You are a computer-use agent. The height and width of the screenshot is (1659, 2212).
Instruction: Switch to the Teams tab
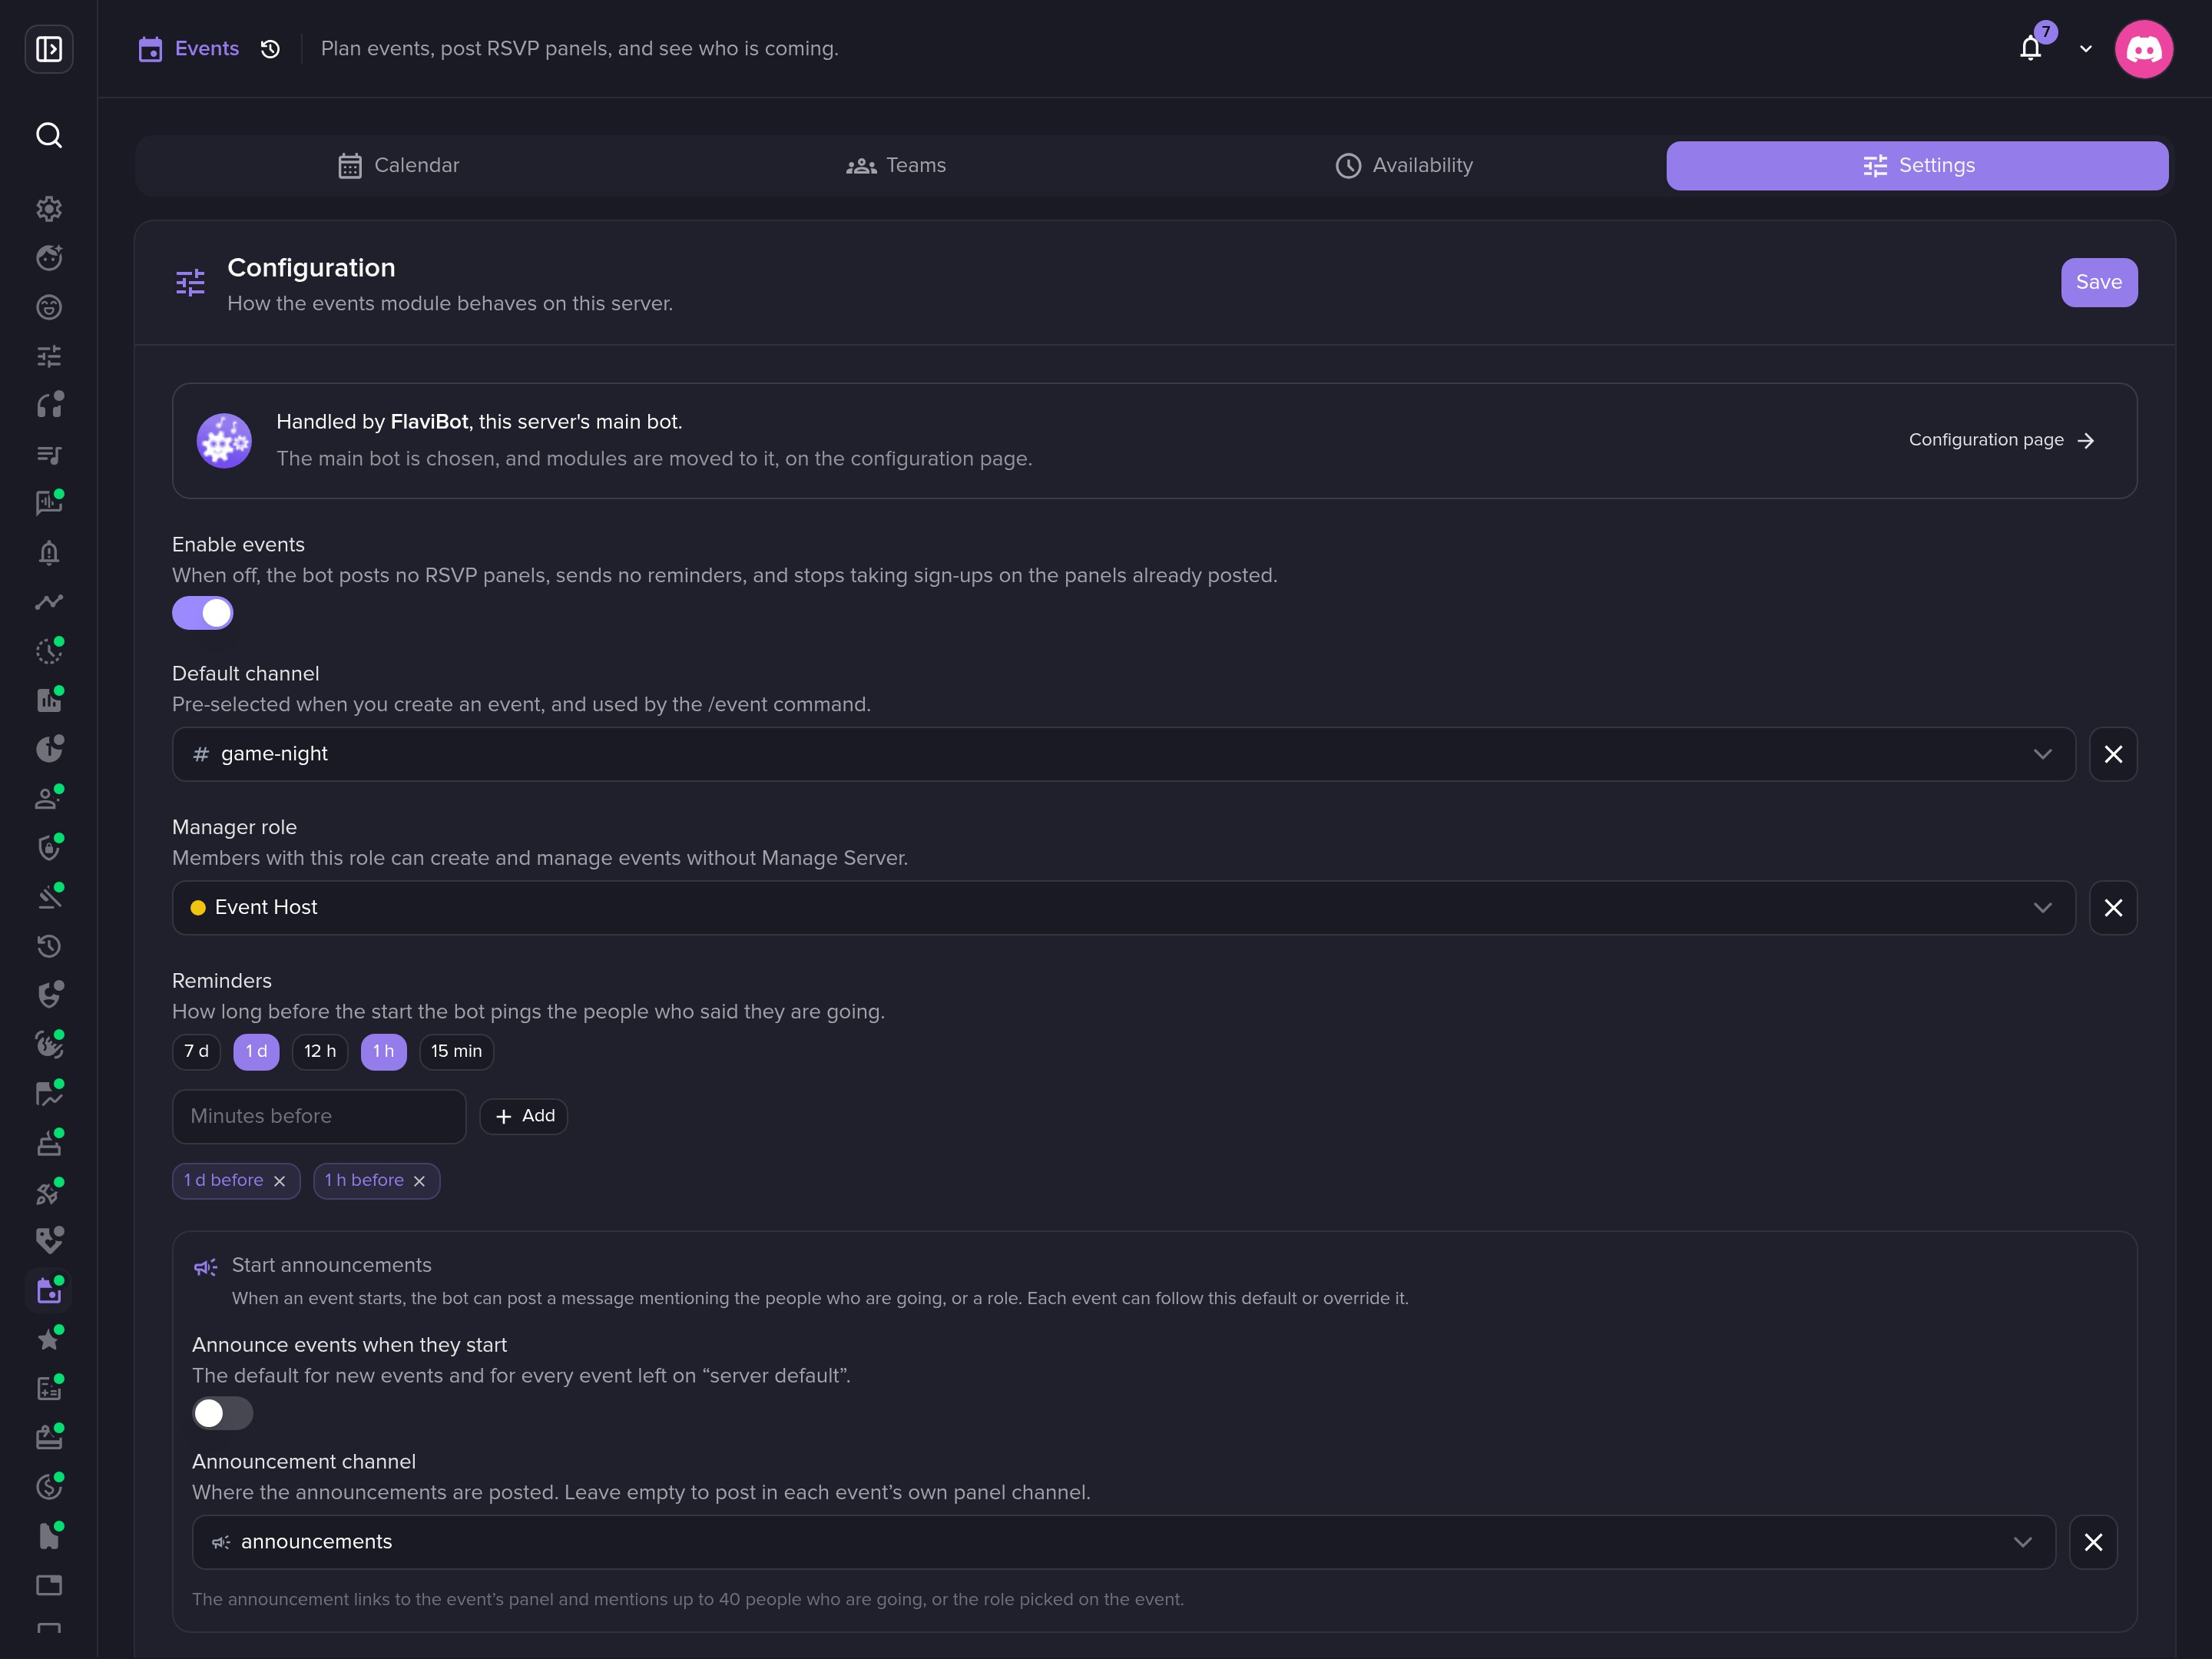point(896,166)
